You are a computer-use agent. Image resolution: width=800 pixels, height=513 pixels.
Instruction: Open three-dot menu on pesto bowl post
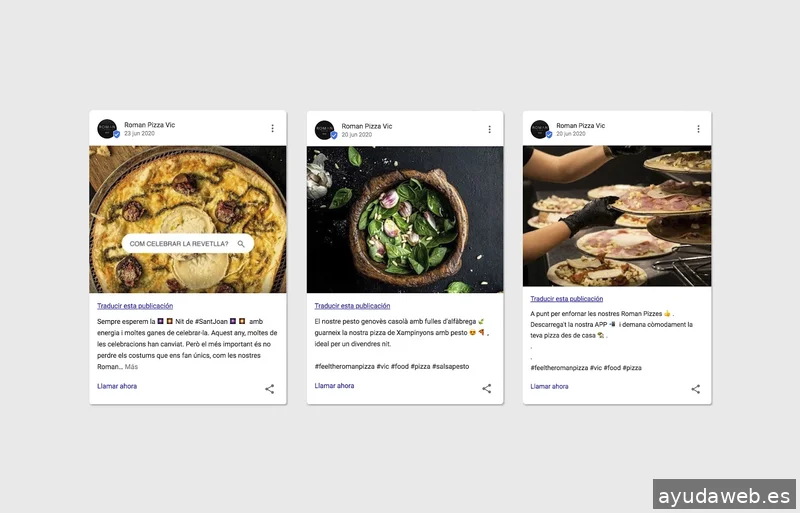pos(489,129)
